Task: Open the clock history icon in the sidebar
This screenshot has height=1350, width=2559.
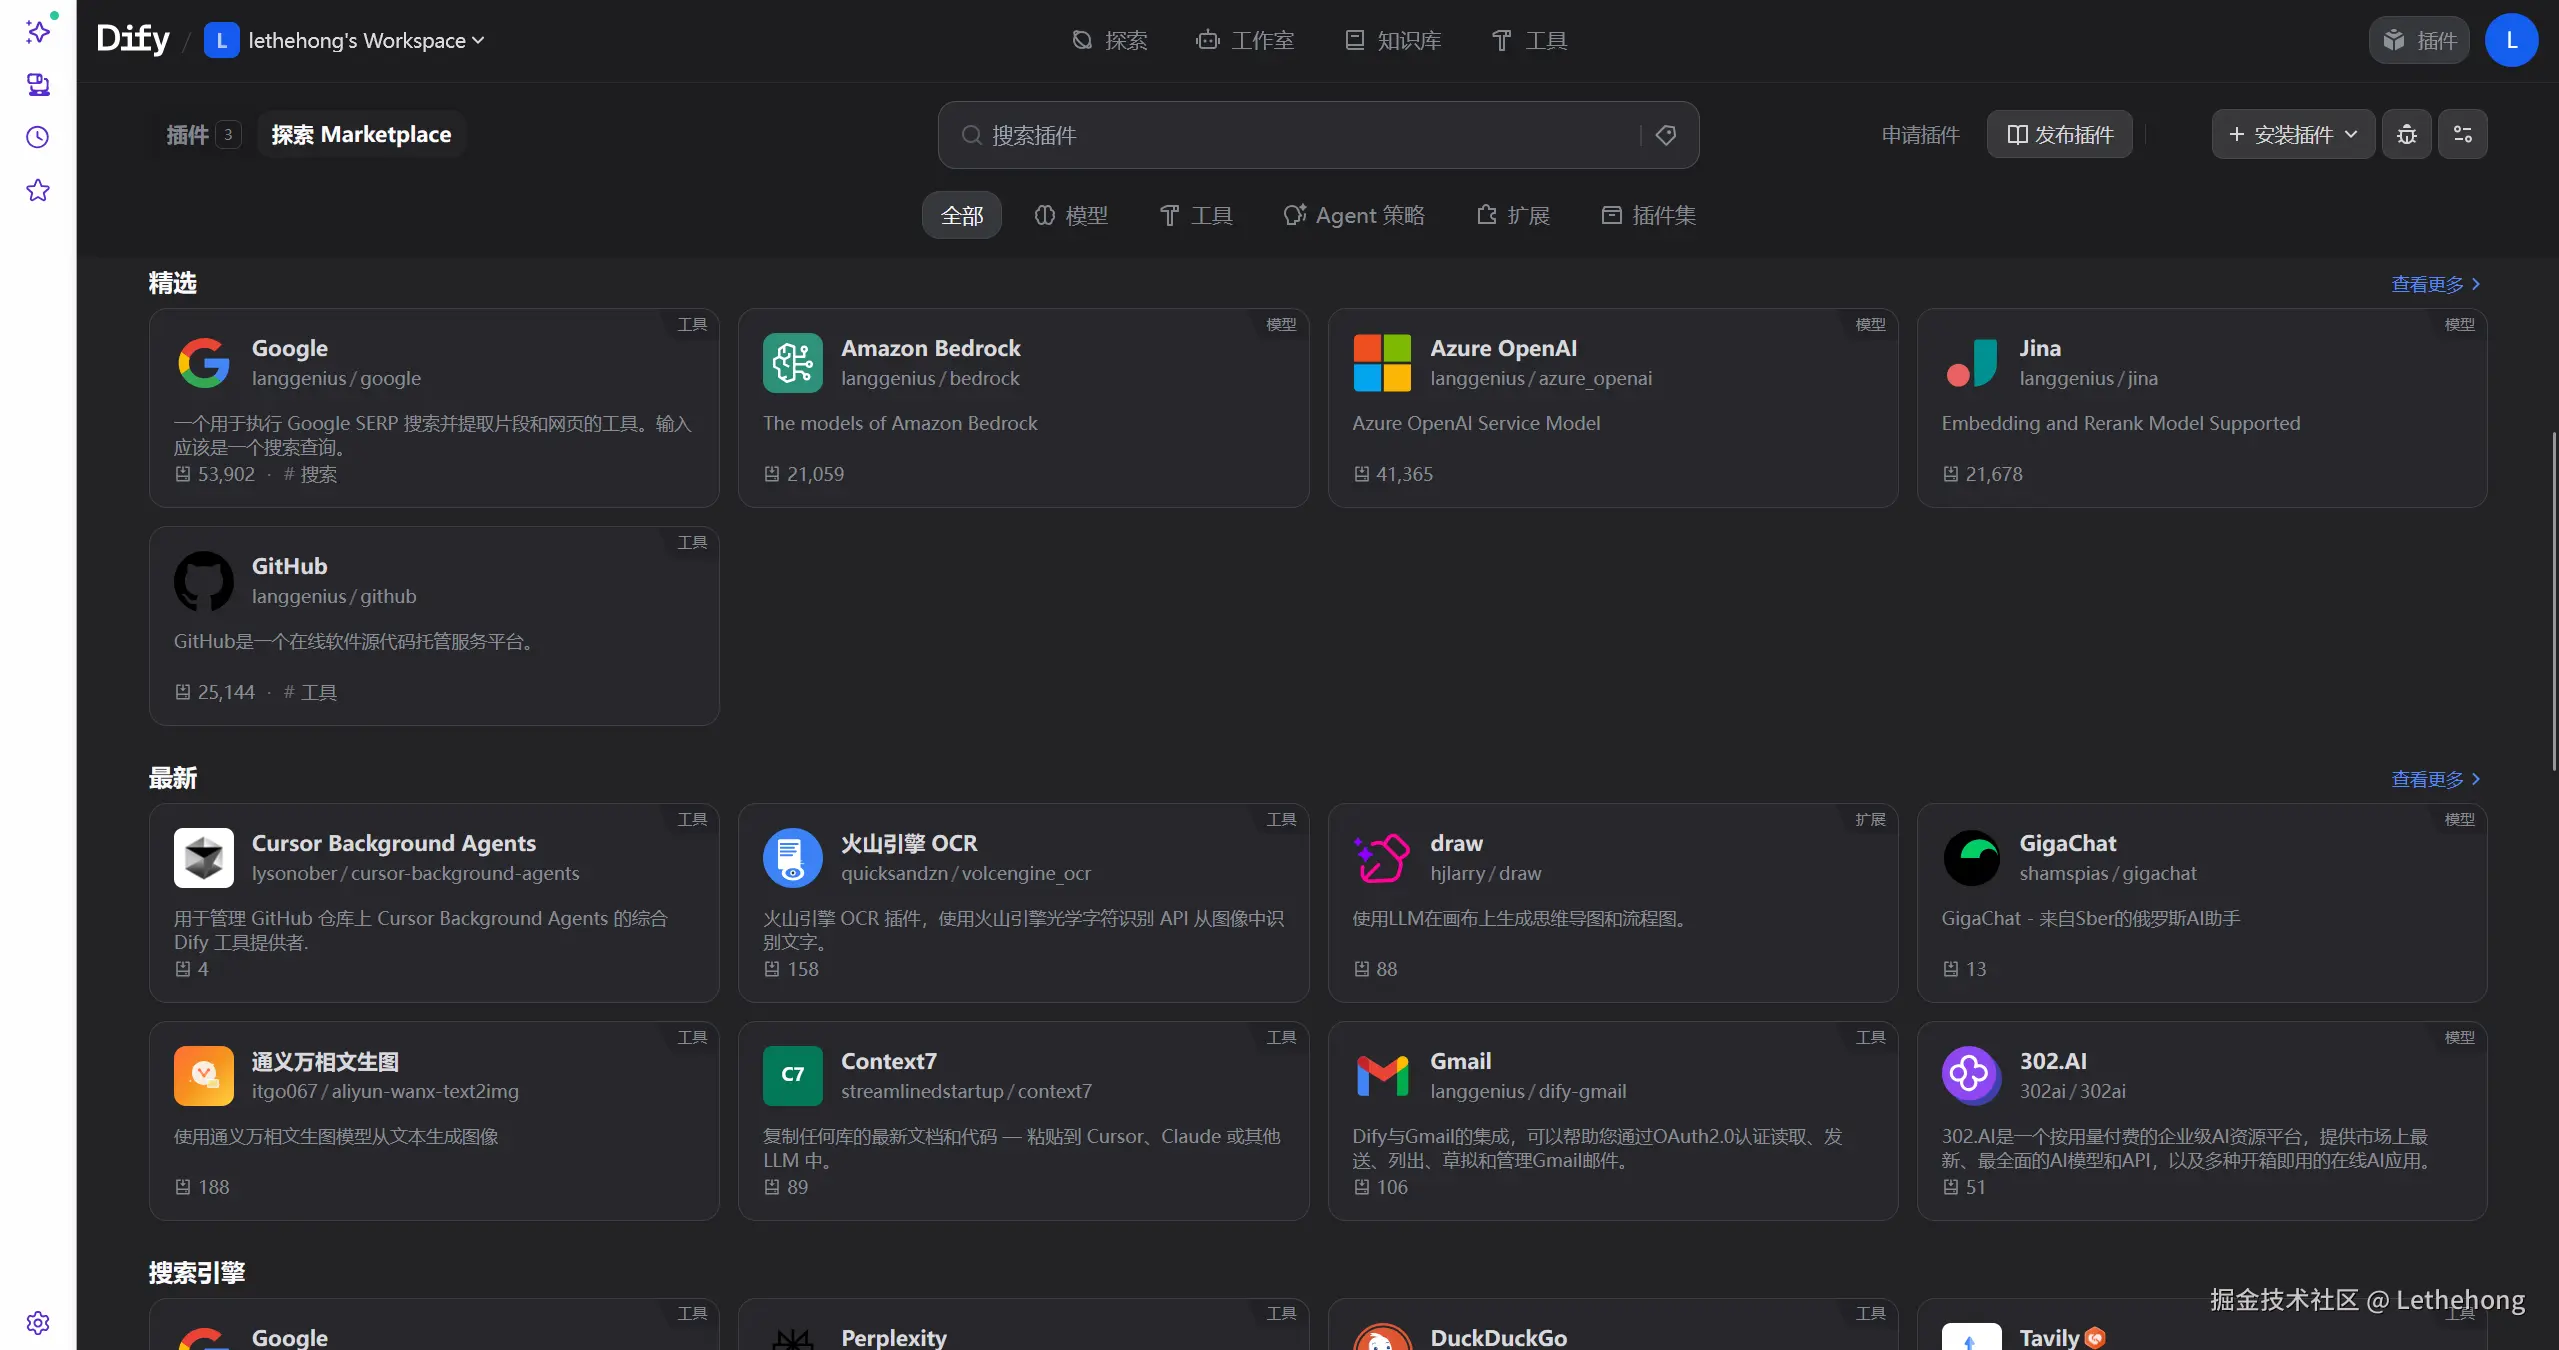Action: point(38,137)
